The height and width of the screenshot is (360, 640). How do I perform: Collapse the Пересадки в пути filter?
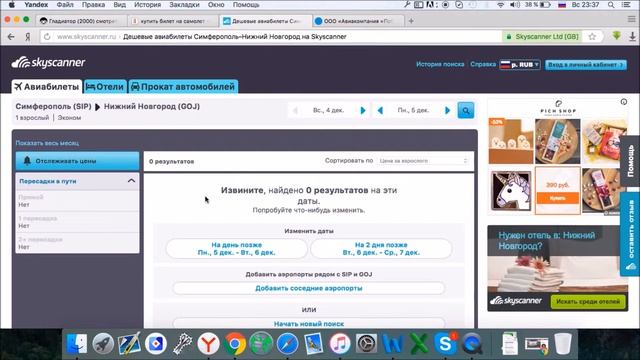pos(131,181)
